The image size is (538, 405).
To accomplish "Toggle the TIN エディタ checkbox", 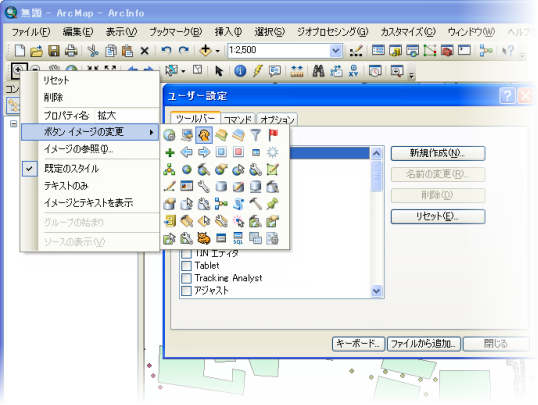I will coord(186,254).
